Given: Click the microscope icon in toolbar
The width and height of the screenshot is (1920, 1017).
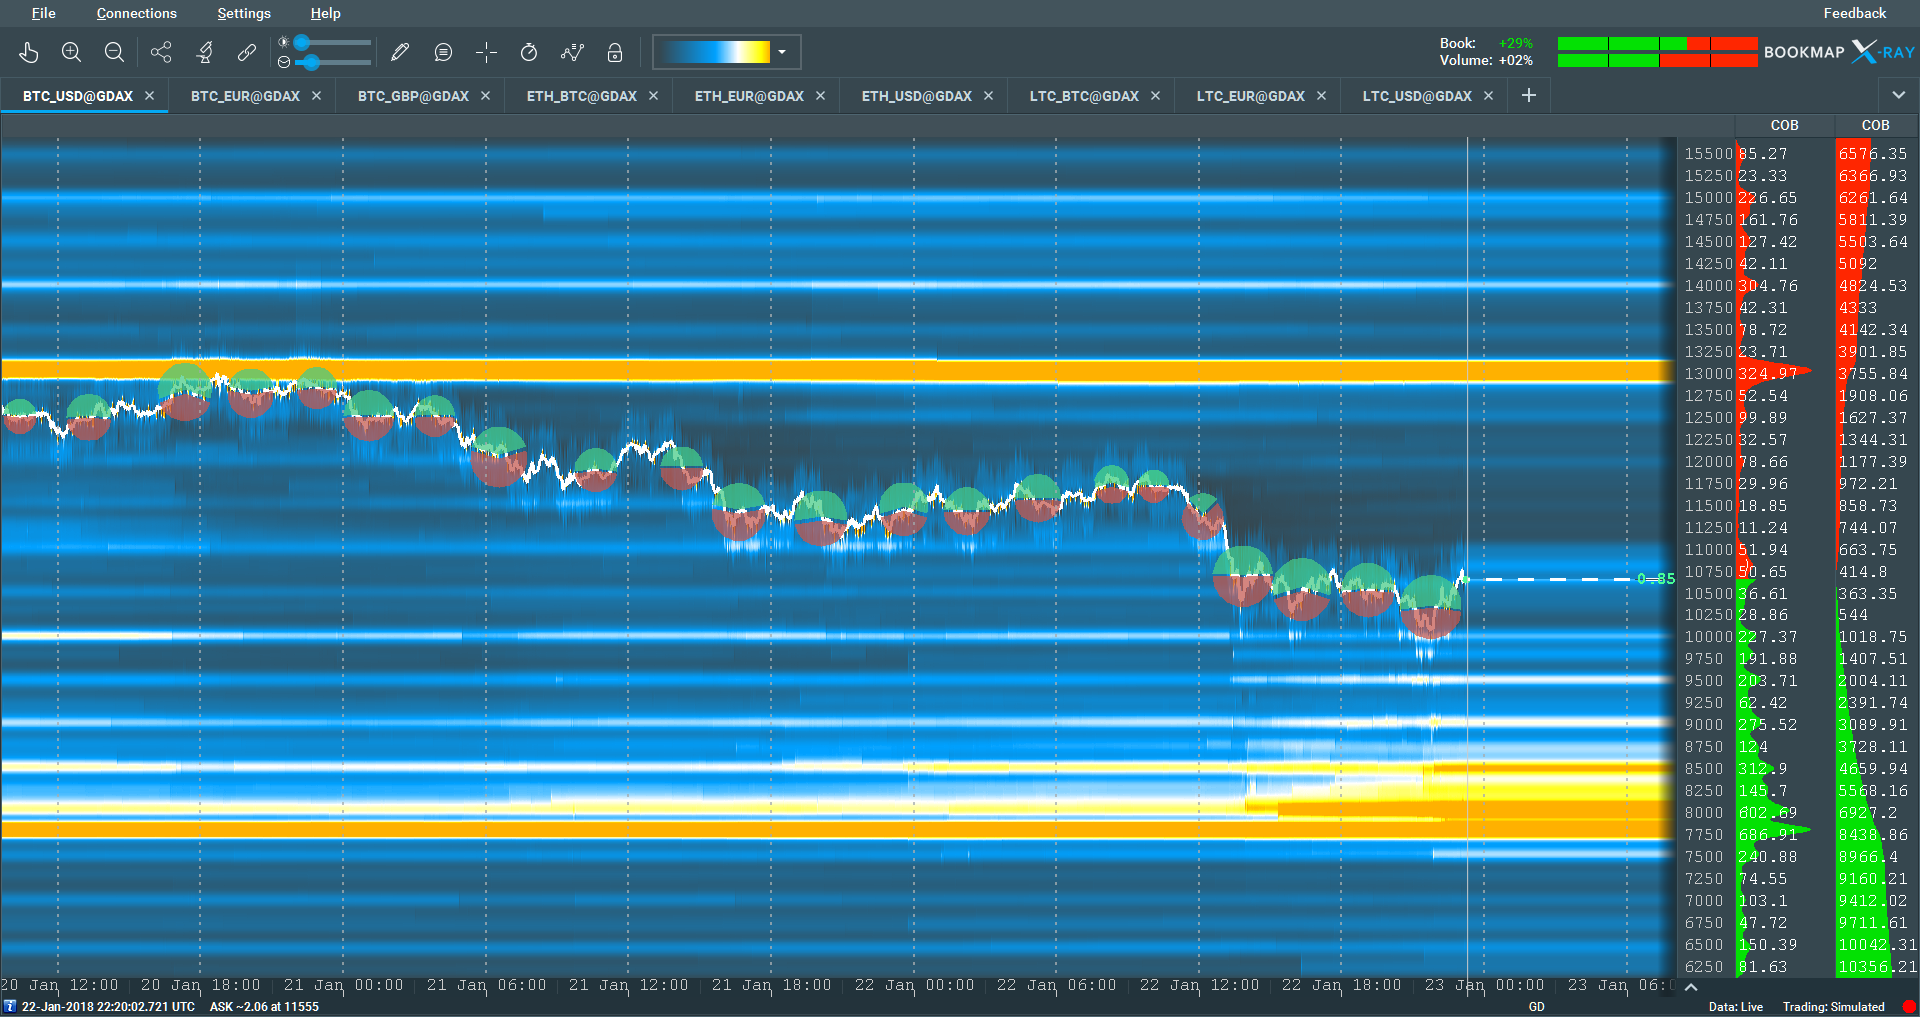Looking at the screenshot, I should (x=204, y=52).
